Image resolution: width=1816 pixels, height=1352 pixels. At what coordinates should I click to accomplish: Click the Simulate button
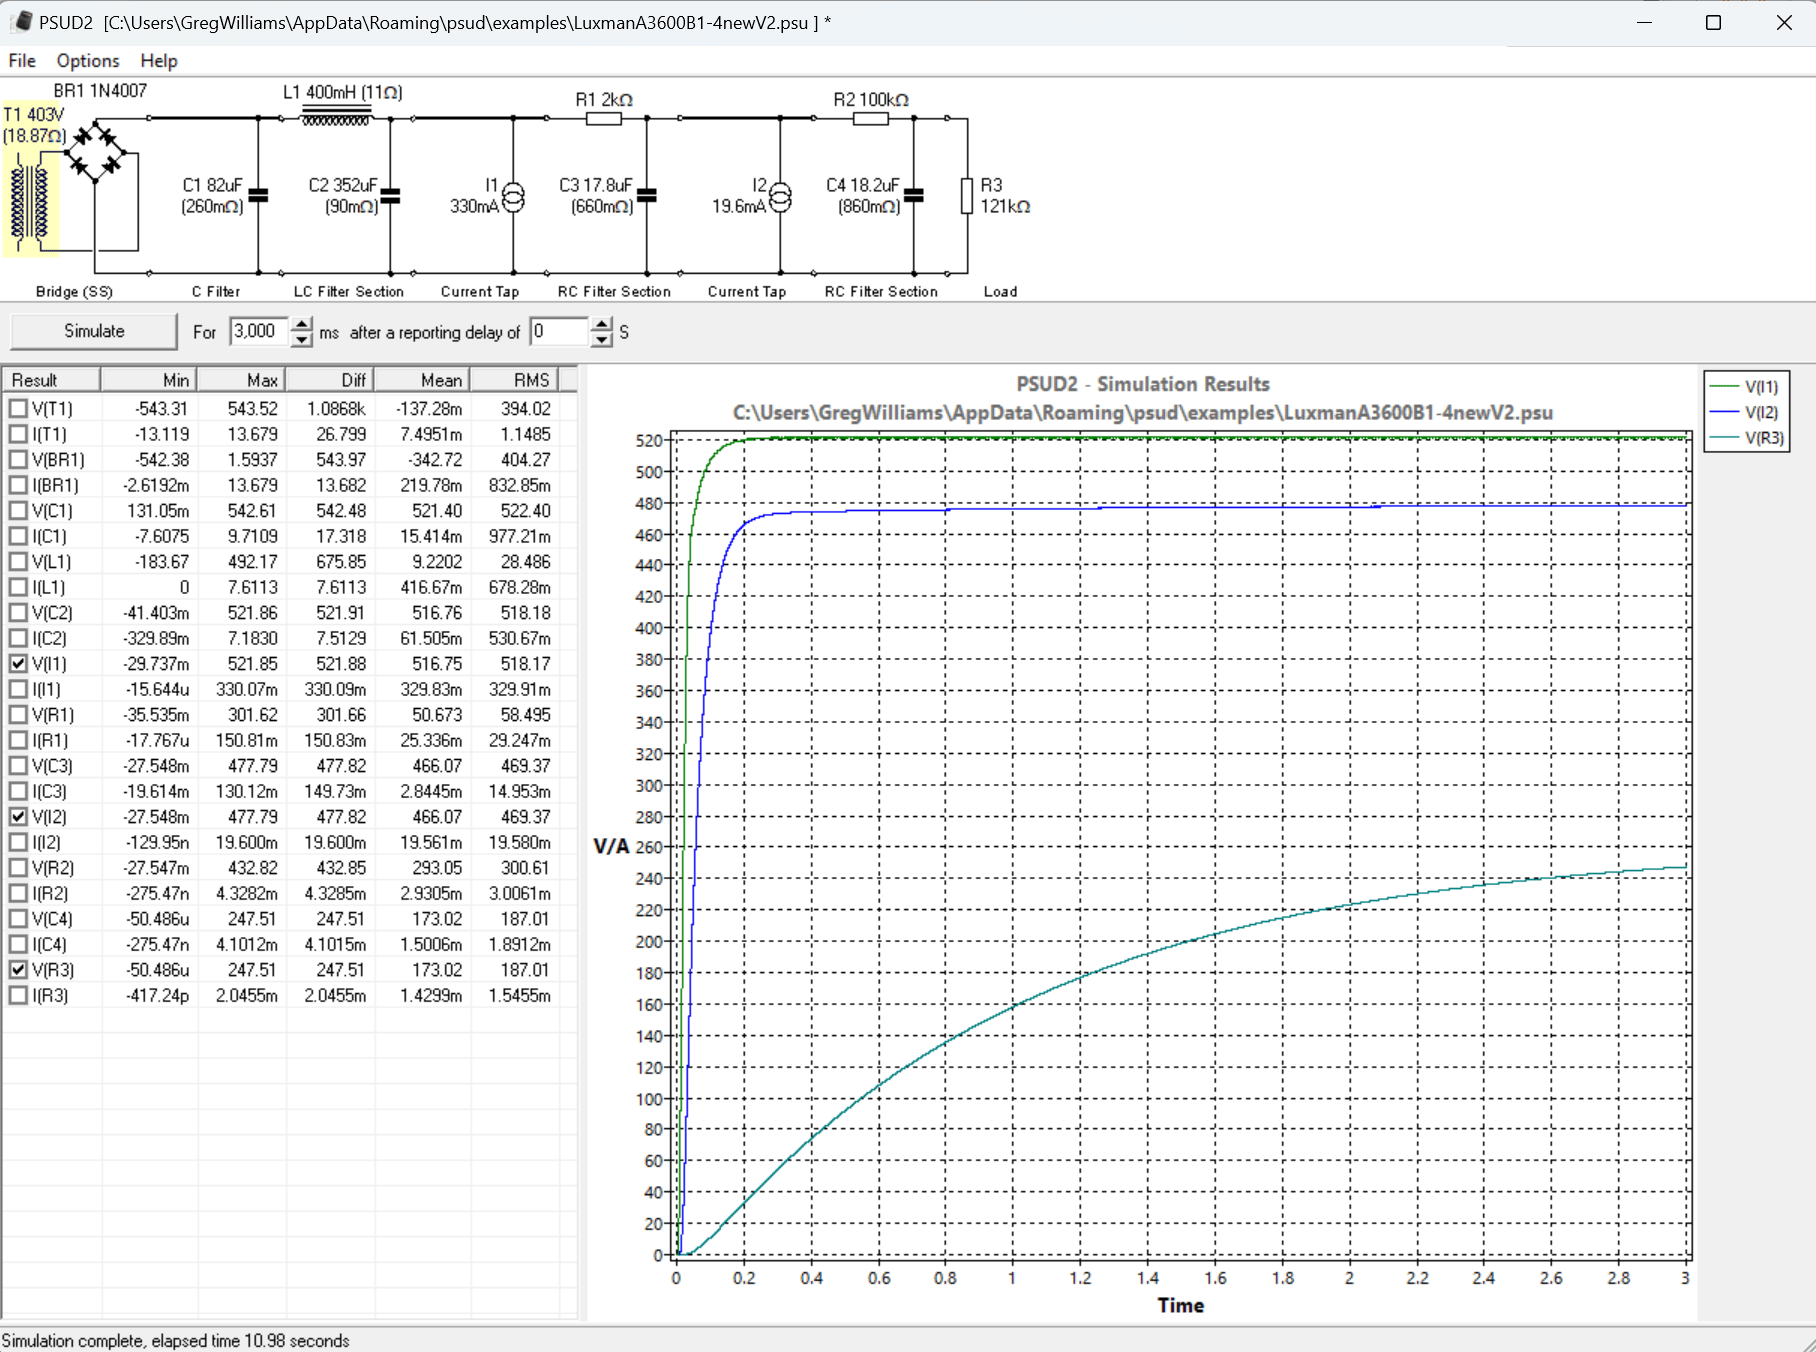(94, 331)
